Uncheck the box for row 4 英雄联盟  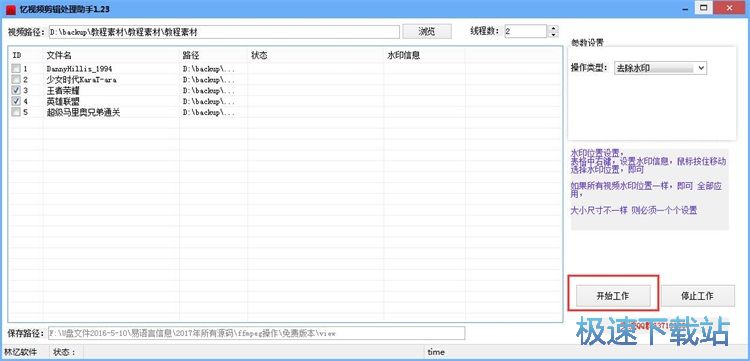click(16, 101)
